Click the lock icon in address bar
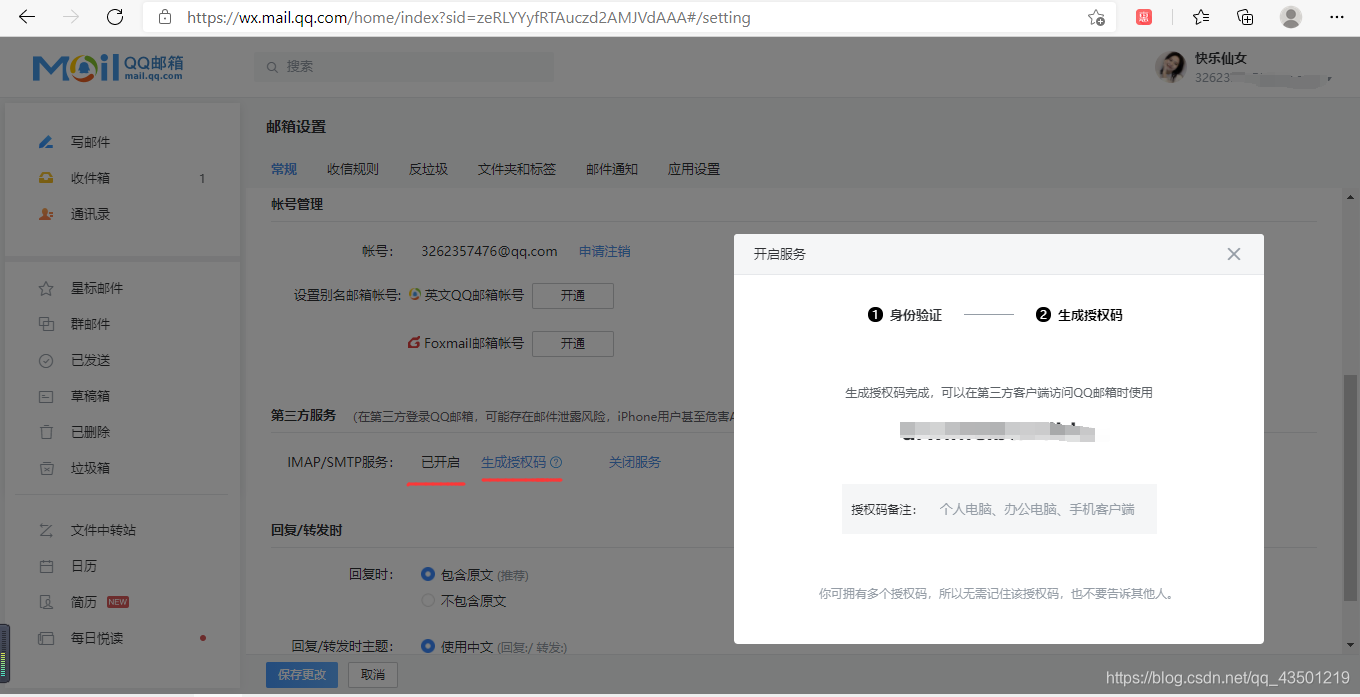Viewport: 1360px width, 697px height. pos(165,18)
